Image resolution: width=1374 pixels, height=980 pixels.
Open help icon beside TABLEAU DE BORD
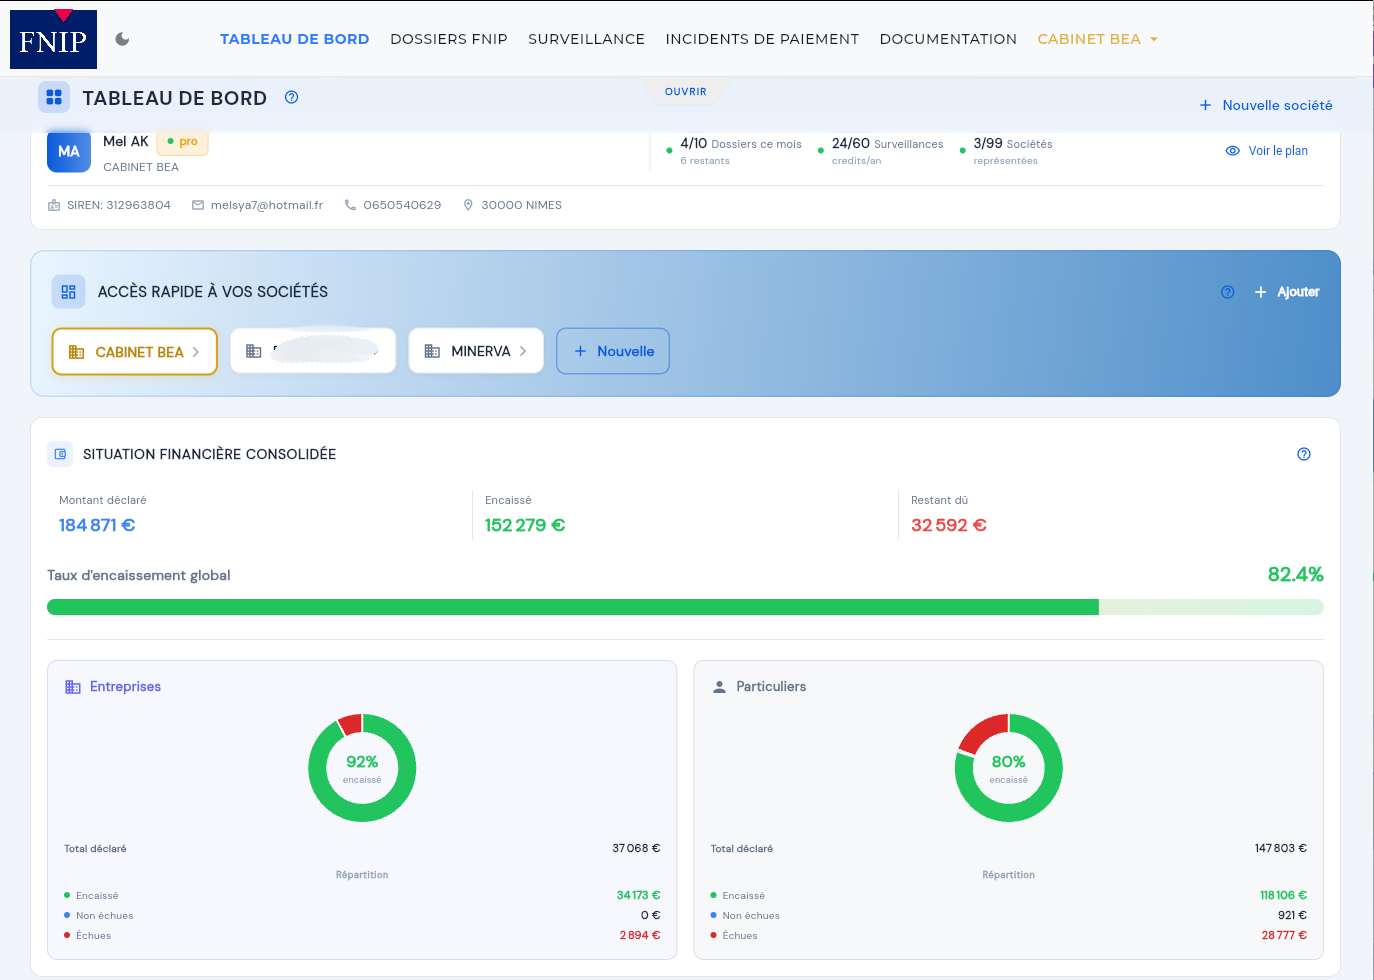tap(292, 97)
